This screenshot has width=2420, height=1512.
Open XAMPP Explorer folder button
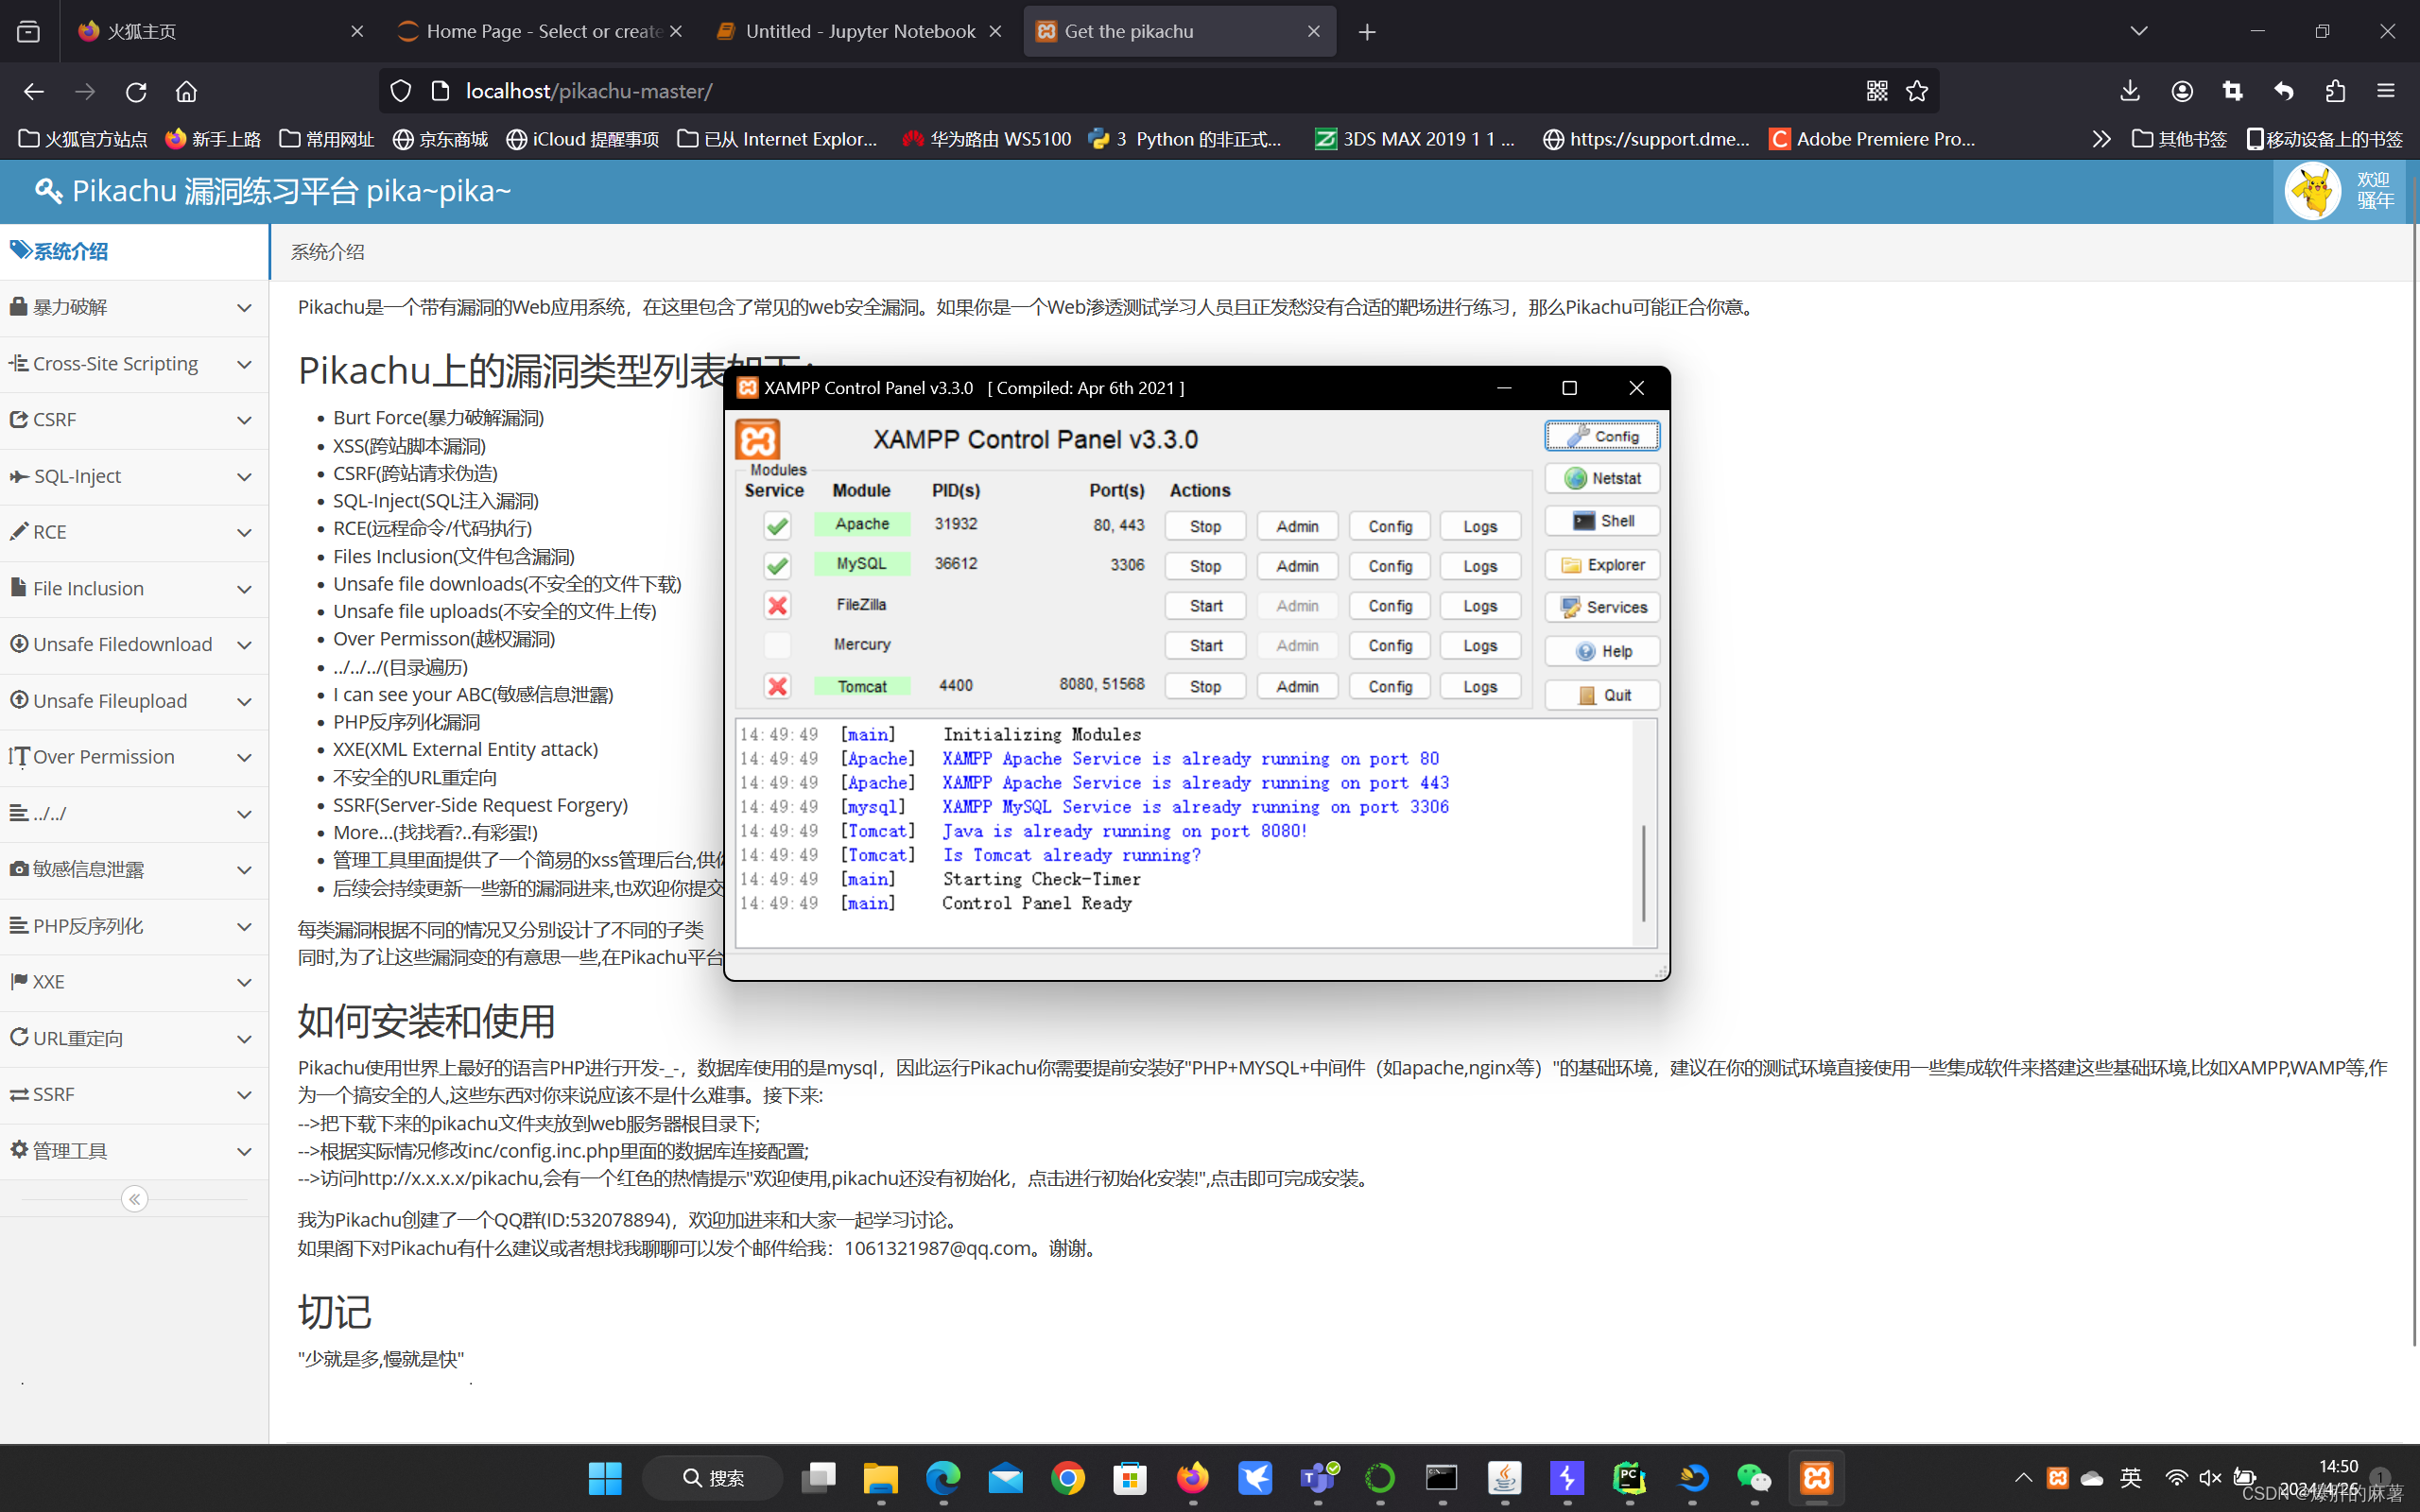tap(1602, 565)
